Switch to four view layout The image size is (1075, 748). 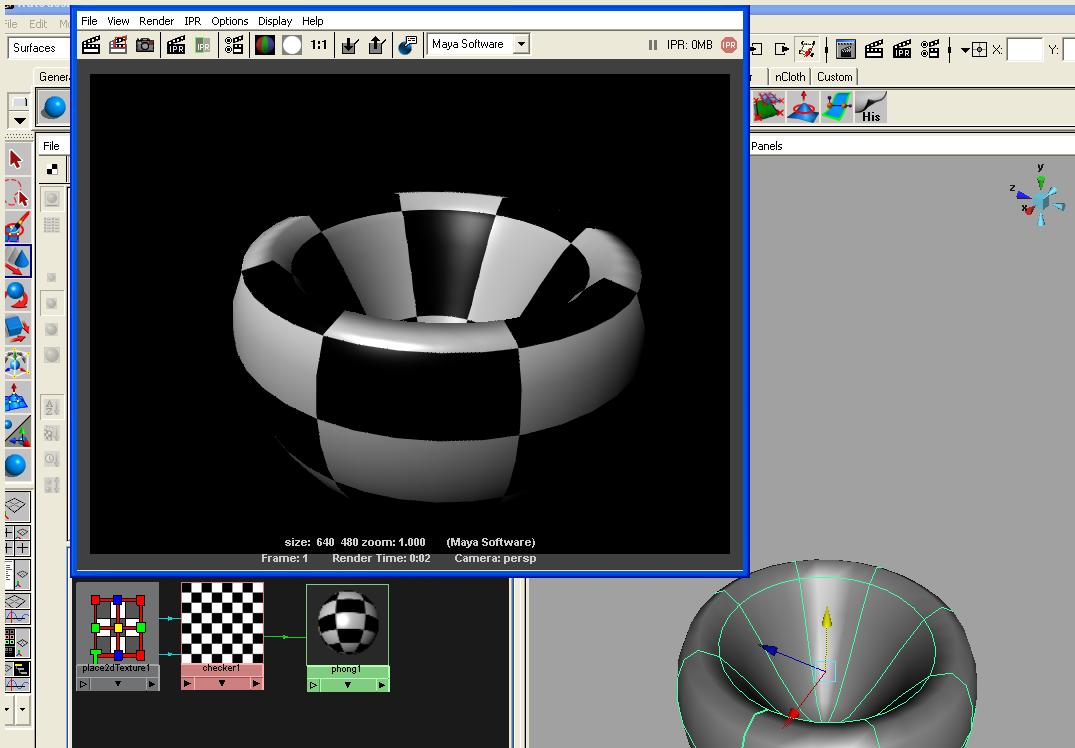click(16, 540)
